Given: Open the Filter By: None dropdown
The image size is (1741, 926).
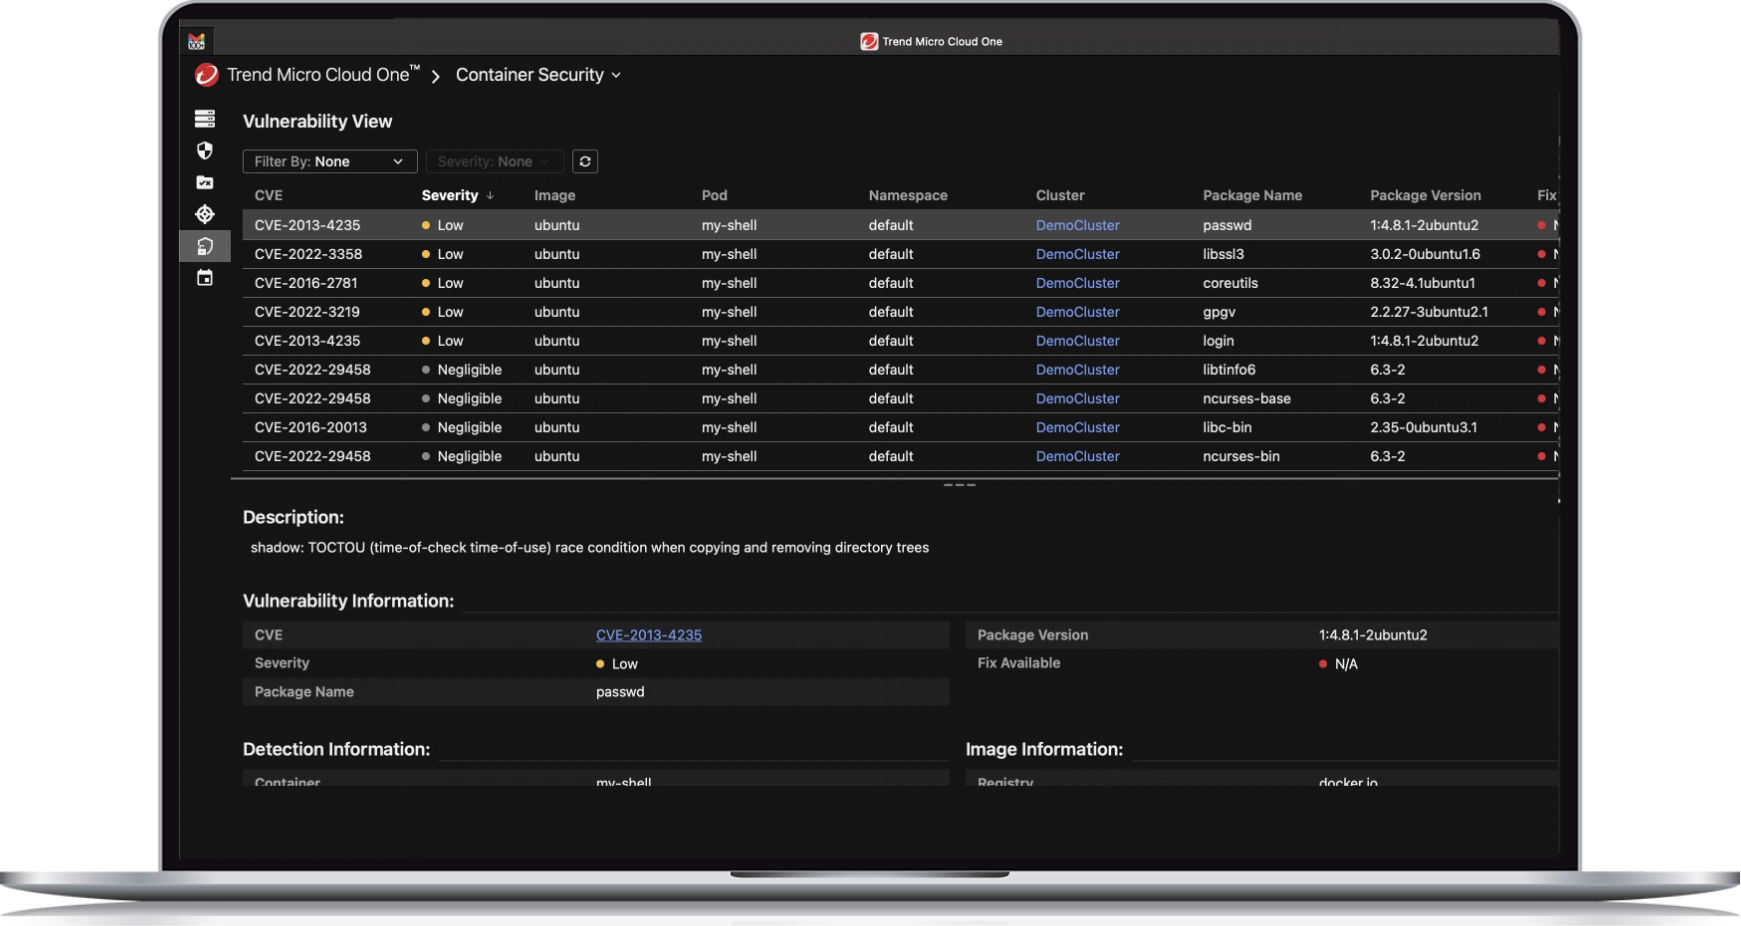Looking at the screenshot, I should 330,161.
